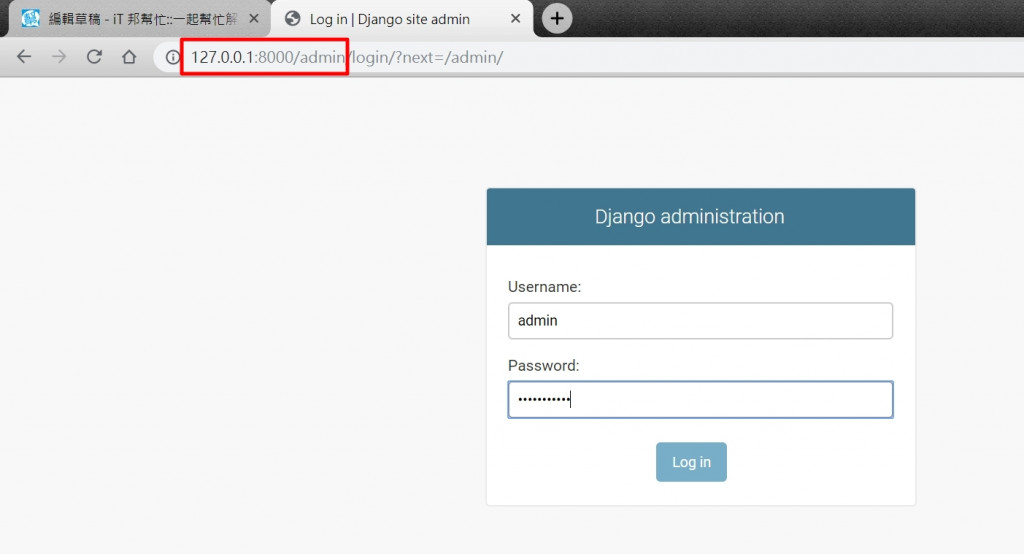
Task: Focus the Username input field
Action: 700,321
